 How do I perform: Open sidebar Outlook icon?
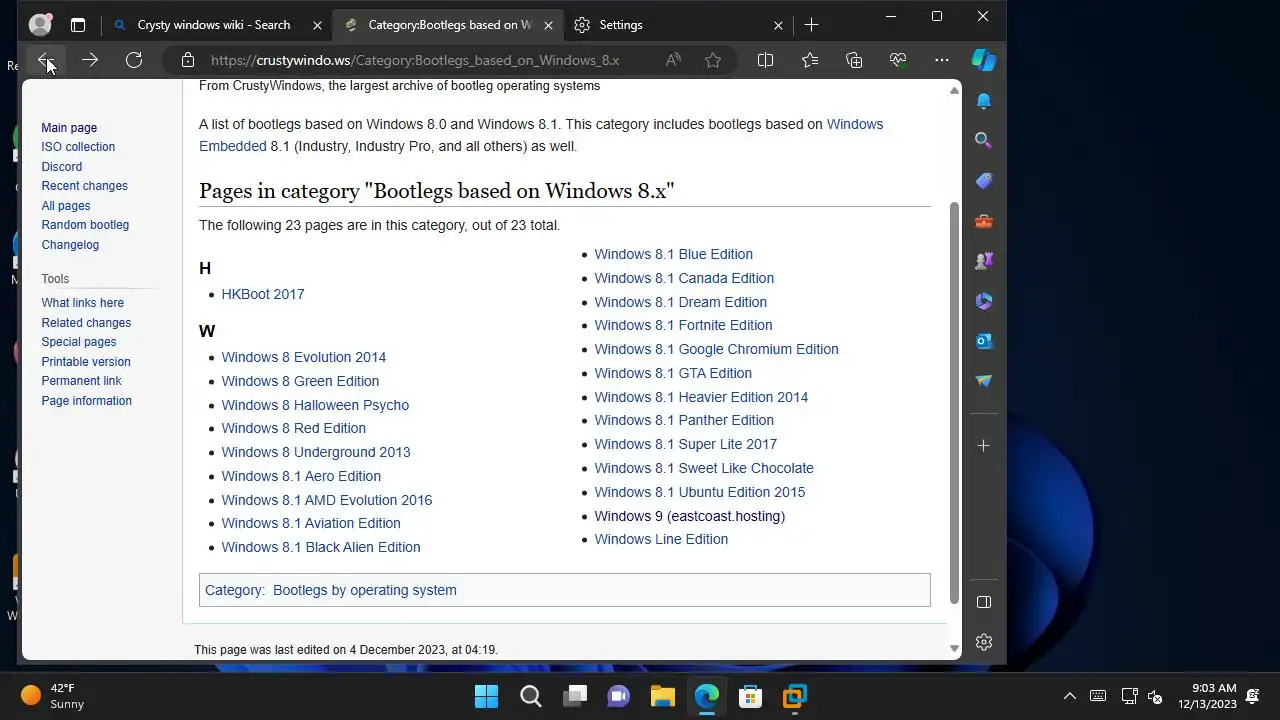pyautogui.click(x=984, y=341)
